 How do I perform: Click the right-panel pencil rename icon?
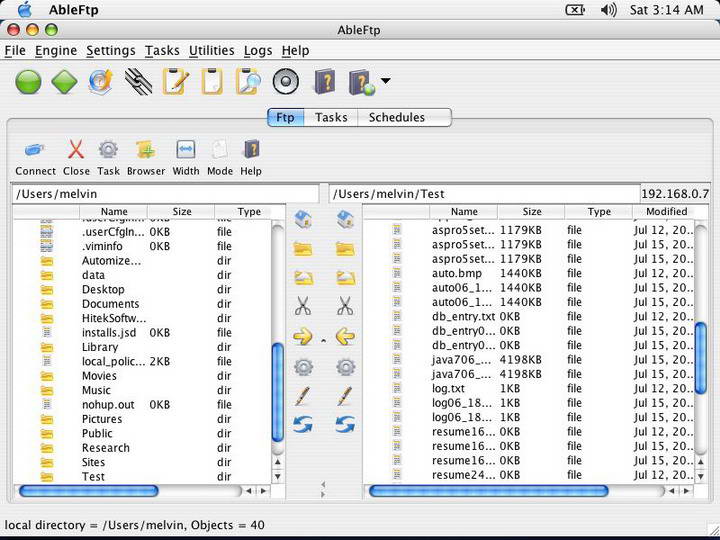[x=345, y=396]
